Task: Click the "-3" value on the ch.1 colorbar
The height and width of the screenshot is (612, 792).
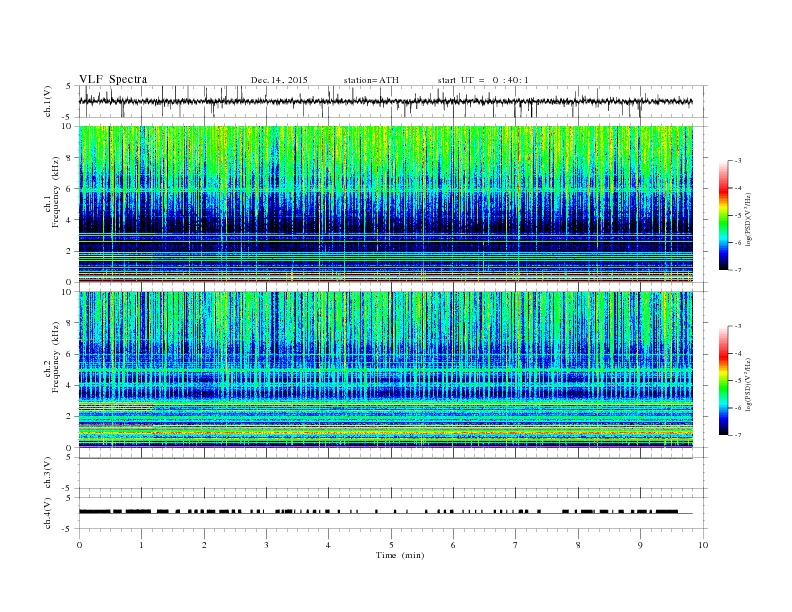Action: tap(738, 161)
